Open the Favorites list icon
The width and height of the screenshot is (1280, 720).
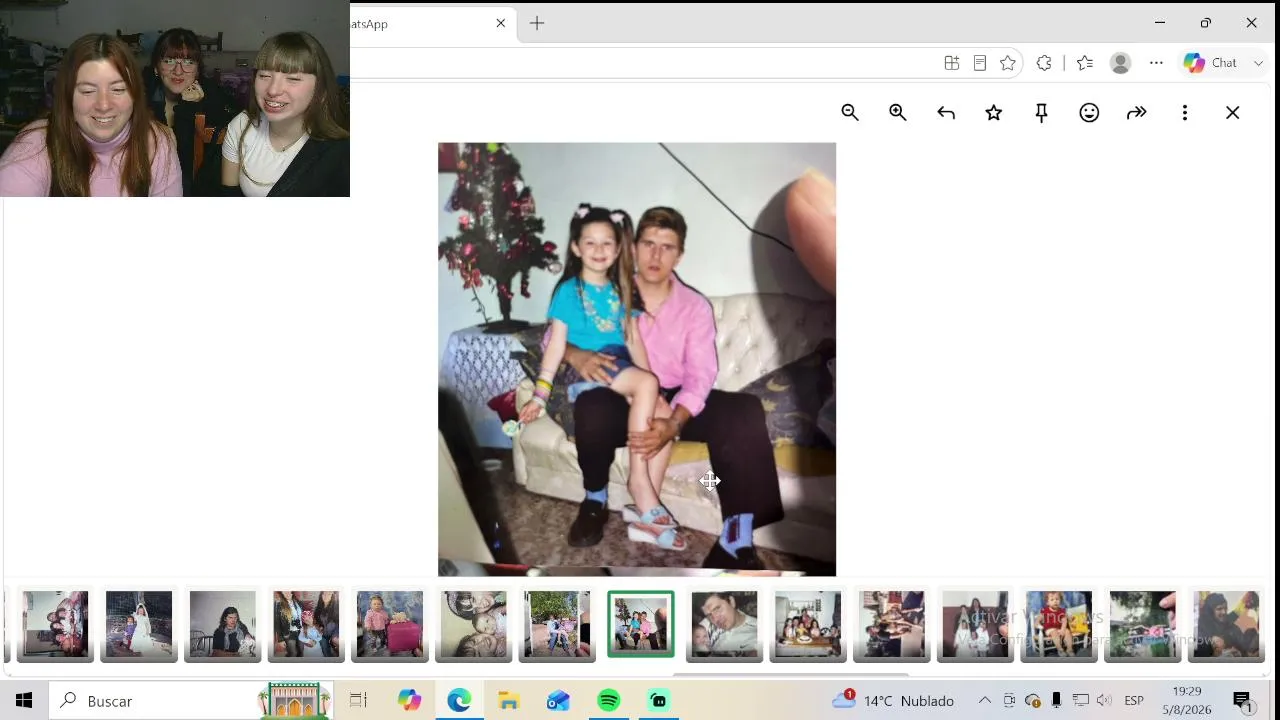point(1085,63)
